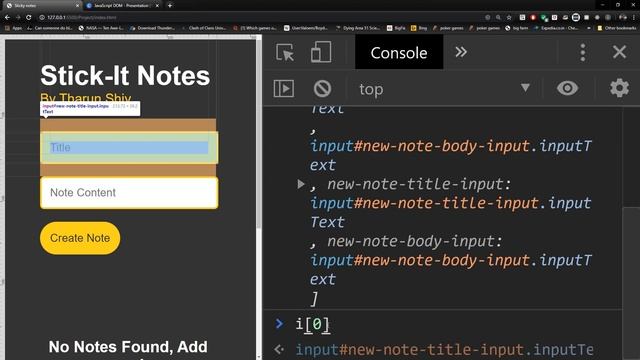Switch to the JavaScript DOM Presentation tab
Image resolution: width=640 pixels, height=360 pixels.
[x=121, y=6]
